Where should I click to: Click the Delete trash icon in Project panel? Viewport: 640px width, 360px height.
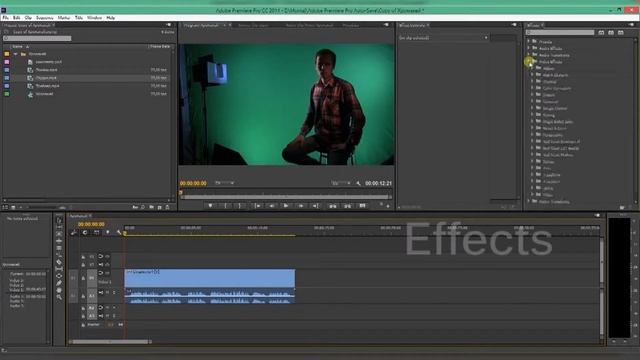tap(167, 207)
